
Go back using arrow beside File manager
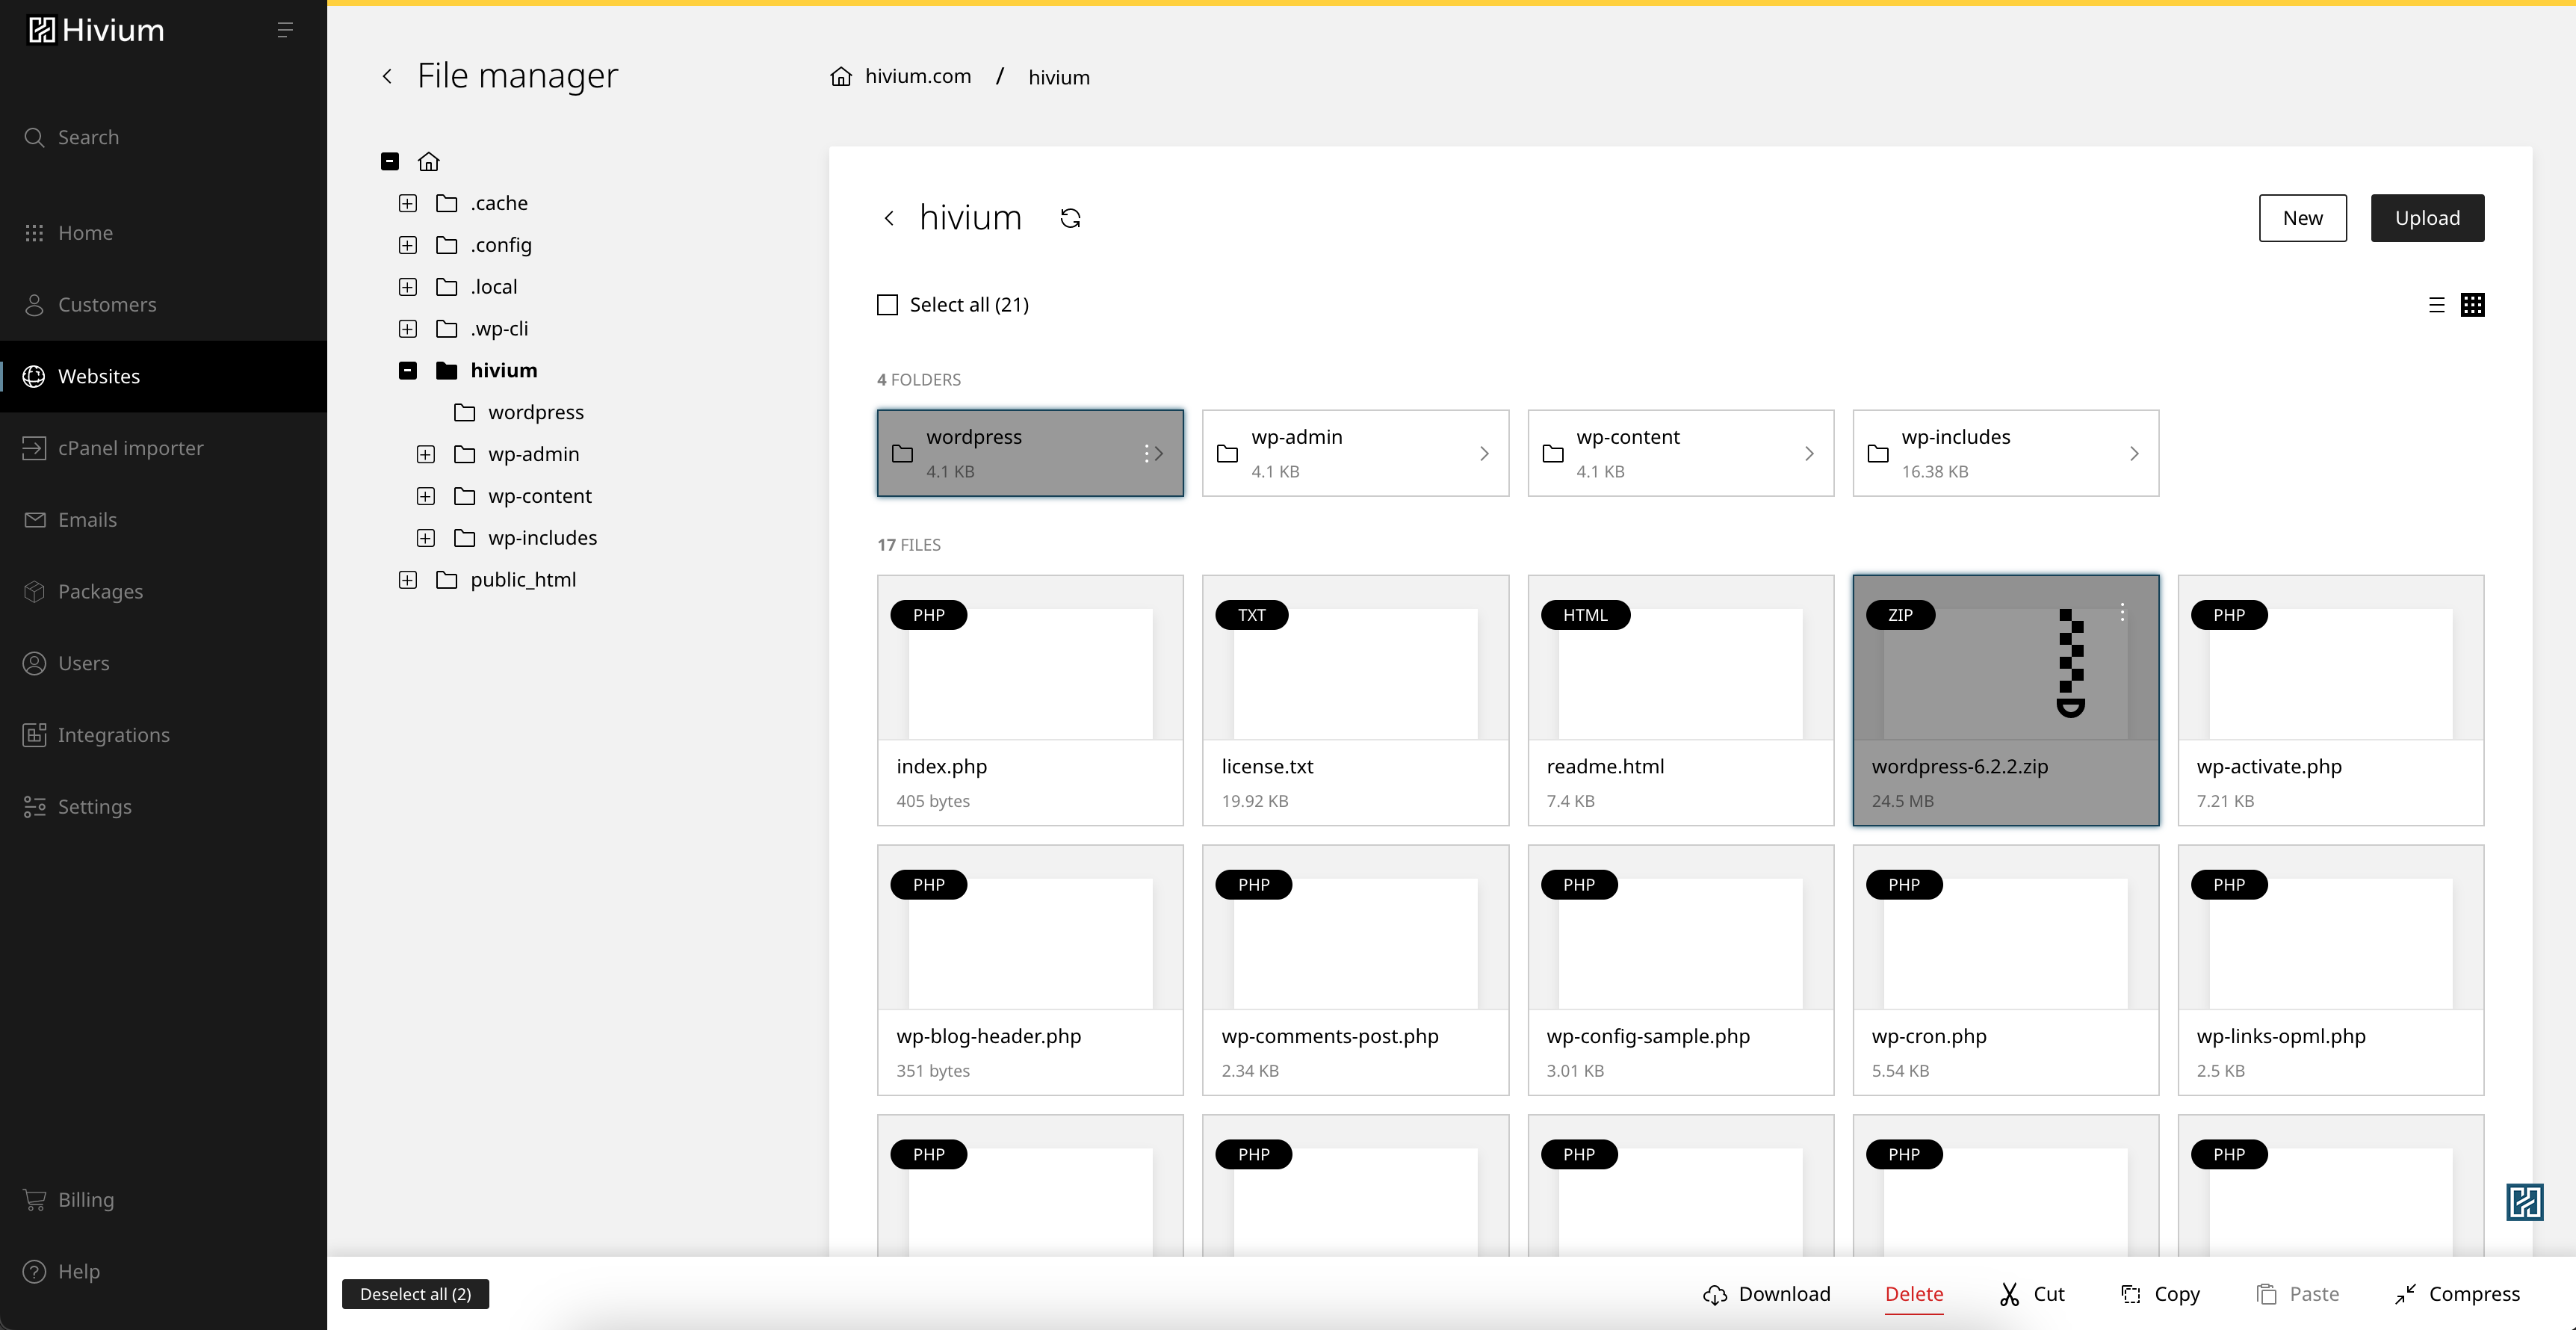tap(387, 76)
